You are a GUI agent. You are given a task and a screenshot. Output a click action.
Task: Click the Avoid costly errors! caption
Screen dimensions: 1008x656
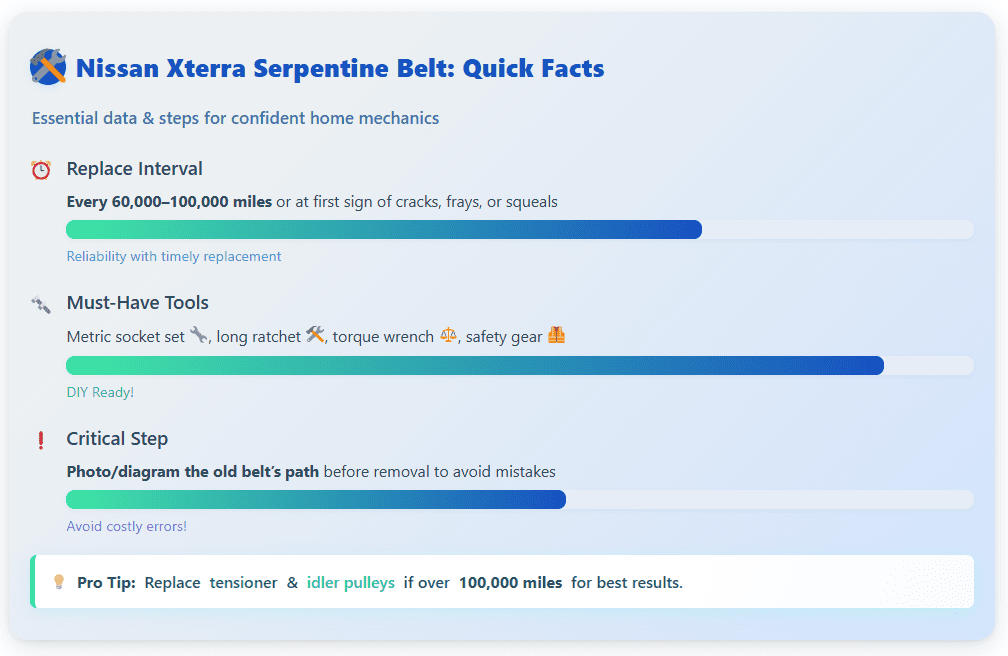pyautogui.click(x=127, y=526)
